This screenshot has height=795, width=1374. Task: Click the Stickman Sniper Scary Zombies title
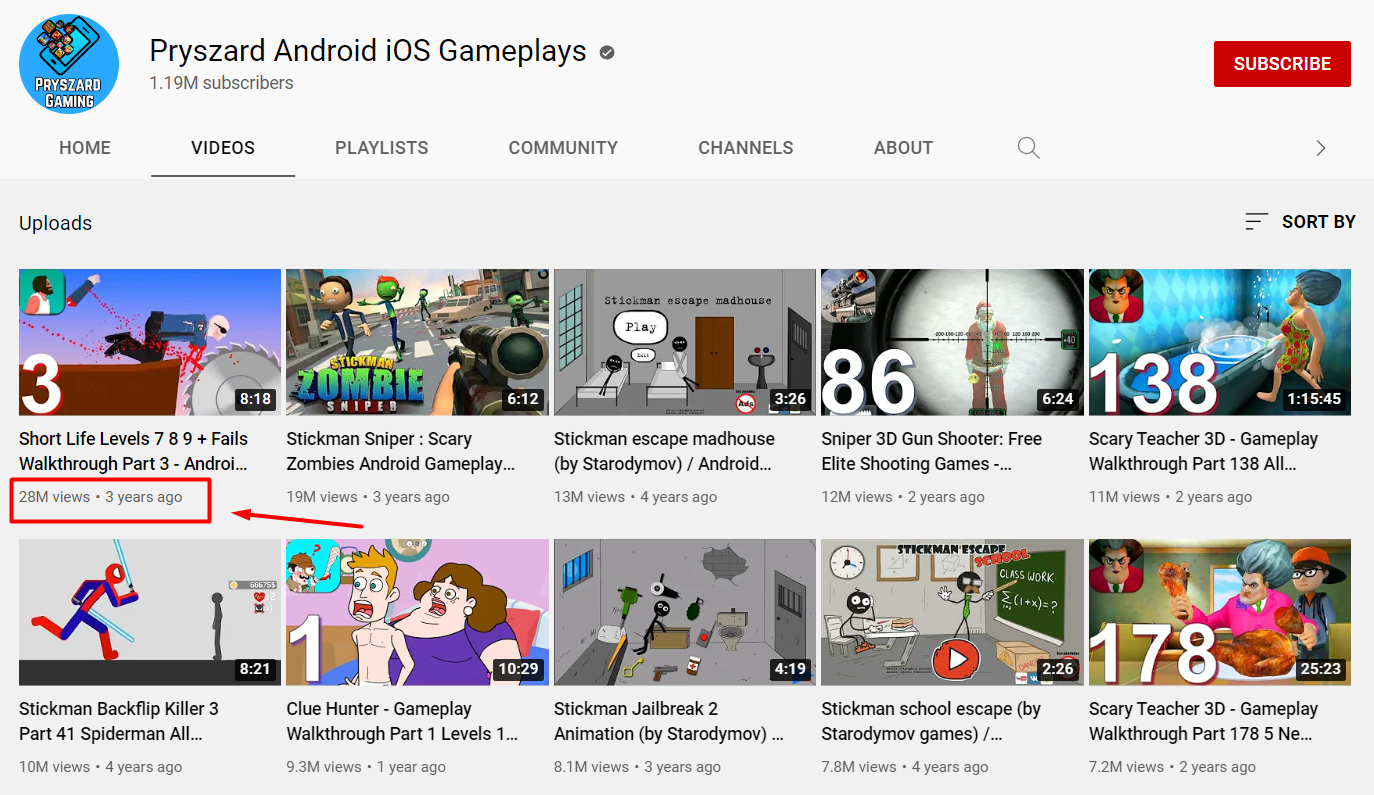pyautogui.click(x=401, y=451)
